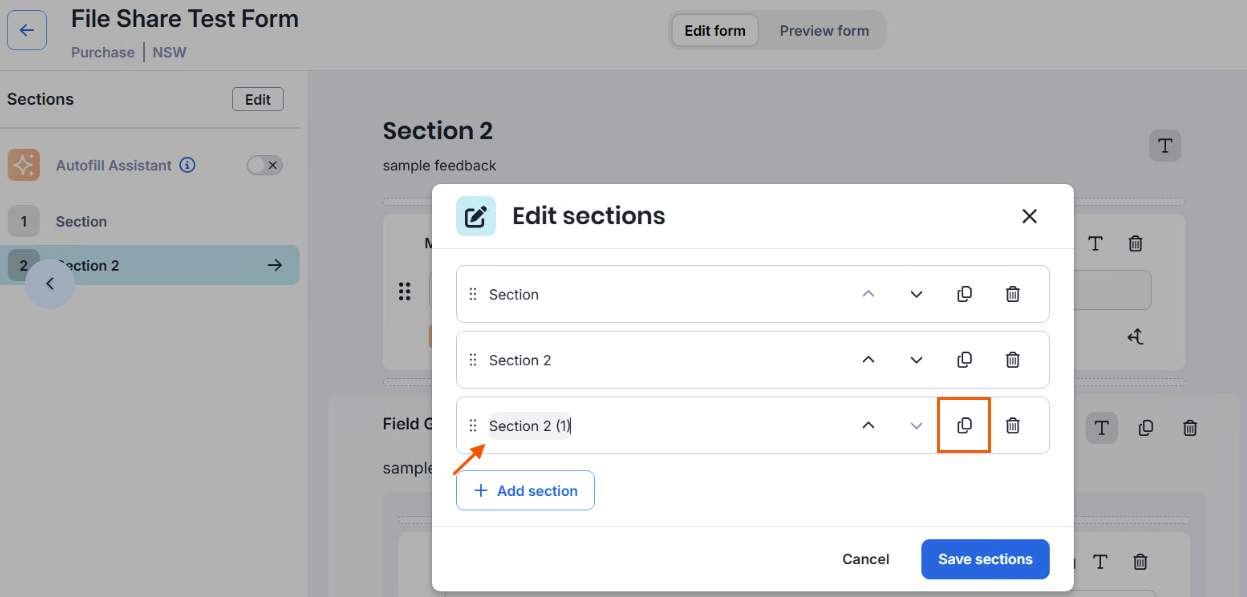Screen dimensions: 1247x597
Task: Click the back arrow beside form title
Action: pyautogui.click(x=27, y=30)
